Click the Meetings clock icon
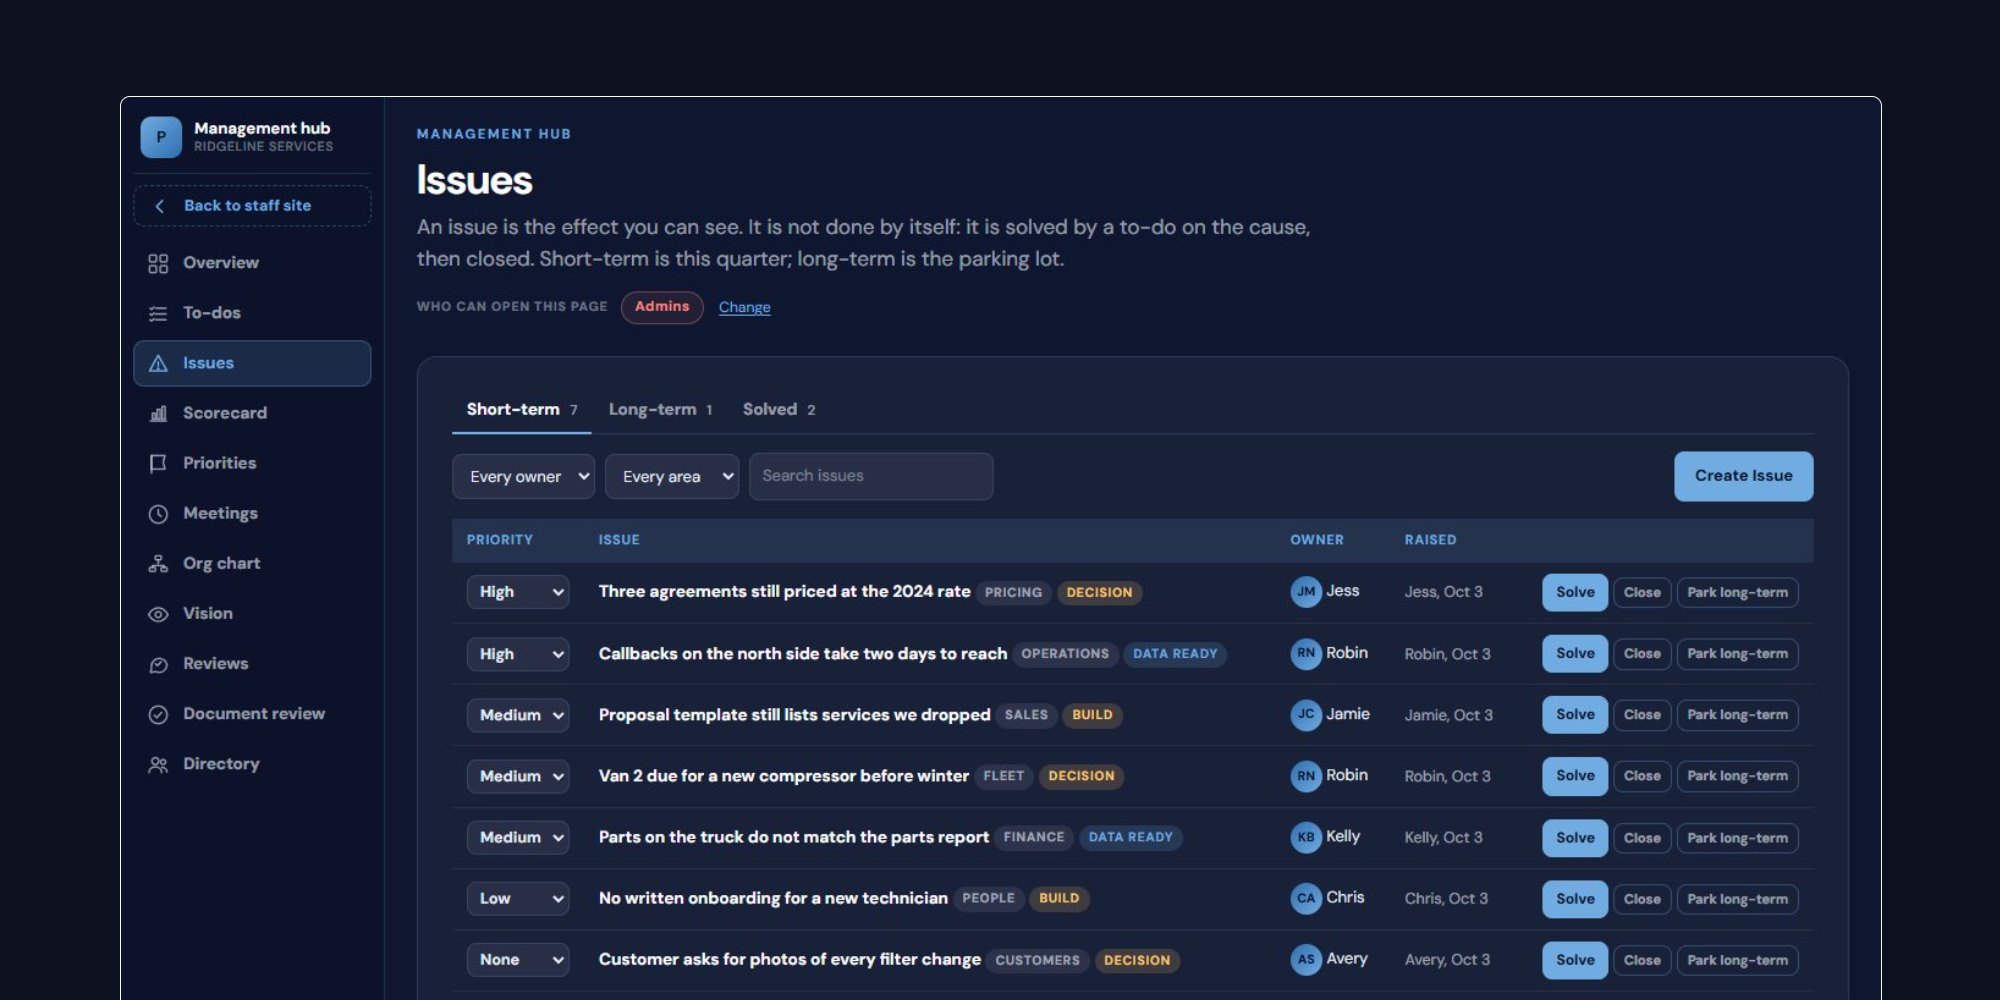 (158, 514)
